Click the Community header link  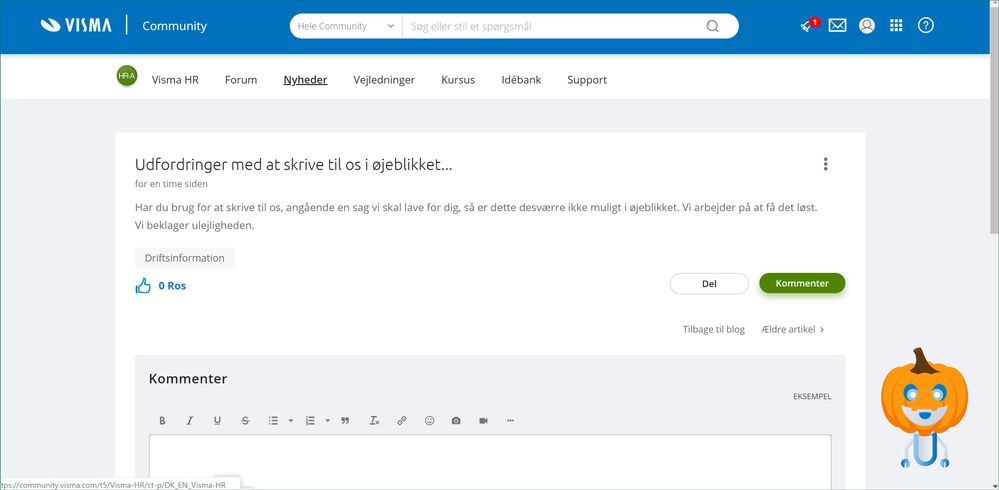(175, 26)
